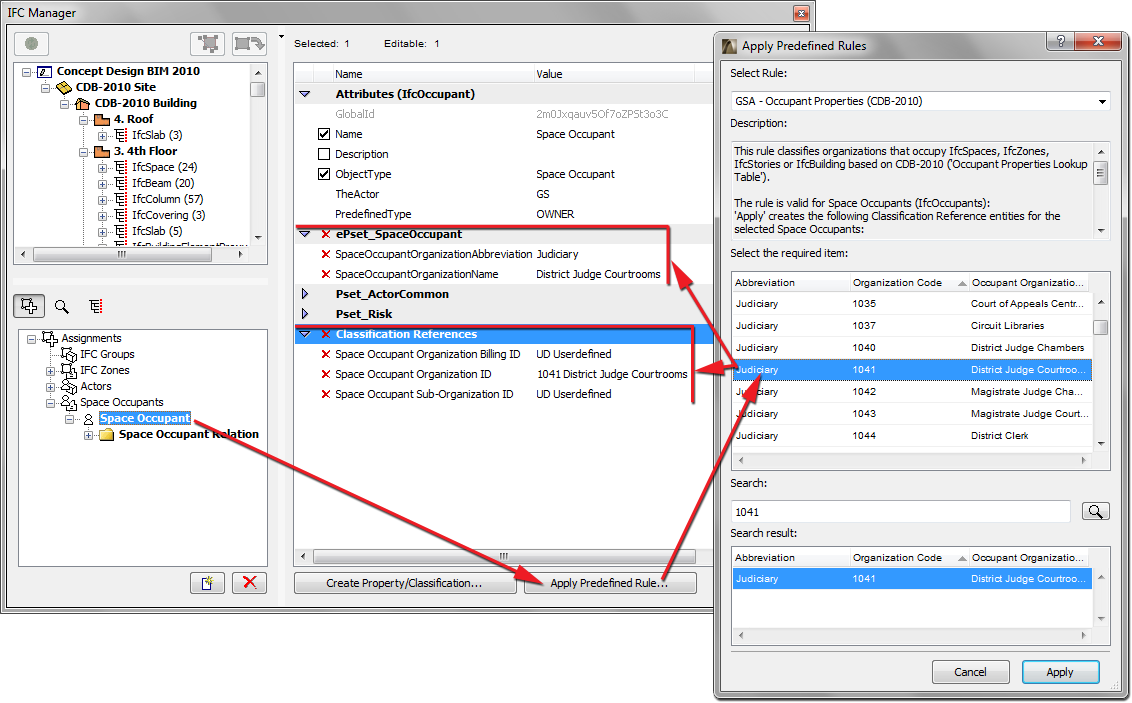Screen dimensions: 1132x703
Task: Select the assignments view icon
Action: click(29, 306)
